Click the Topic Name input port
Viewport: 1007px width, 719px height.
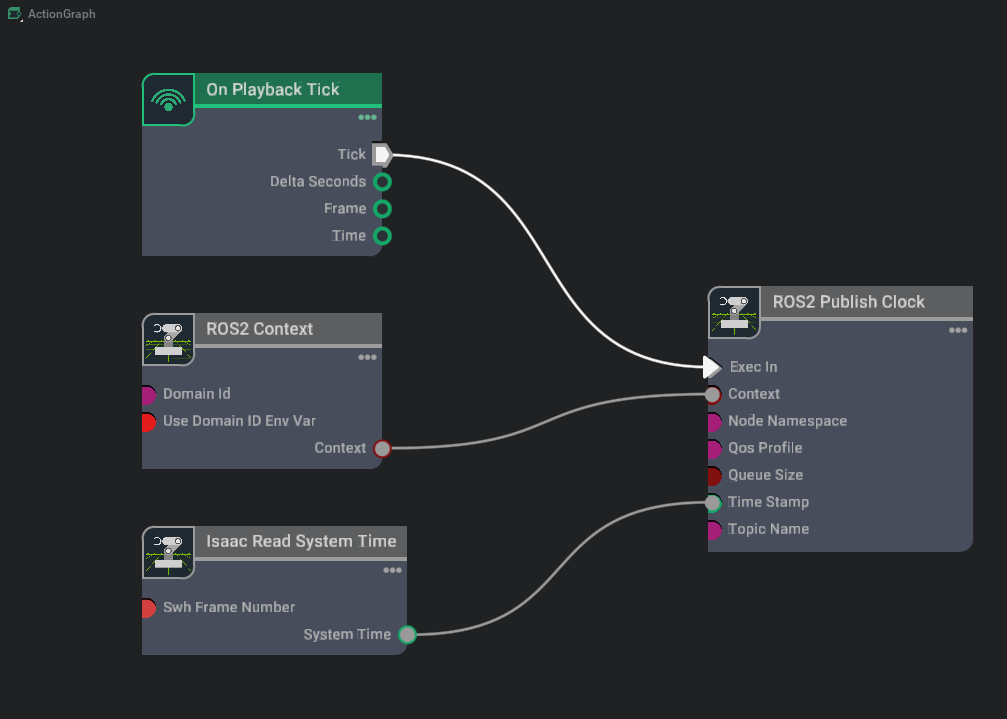(x=714, y=530)
